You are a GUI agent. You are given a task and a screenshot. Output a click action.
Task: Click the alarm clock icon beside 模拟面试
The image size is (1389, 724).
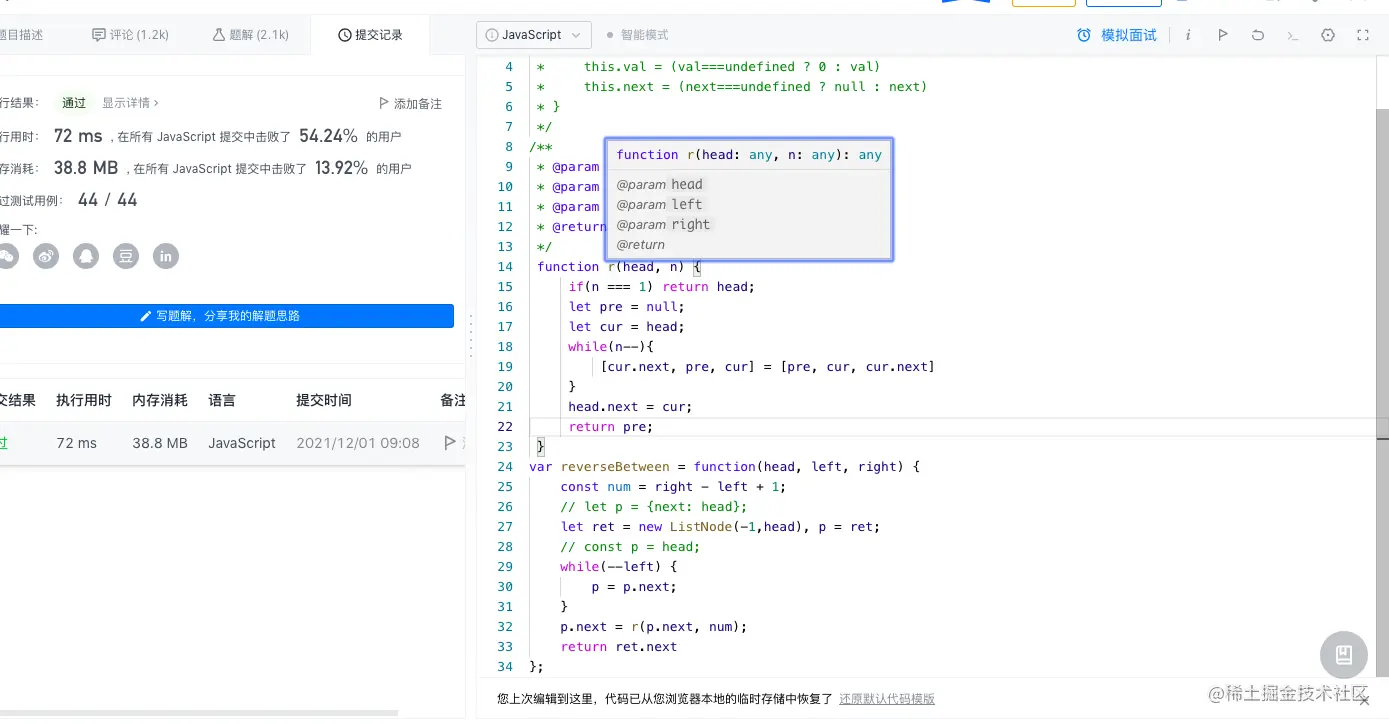pyautogui.click(x=1084, y=35)
